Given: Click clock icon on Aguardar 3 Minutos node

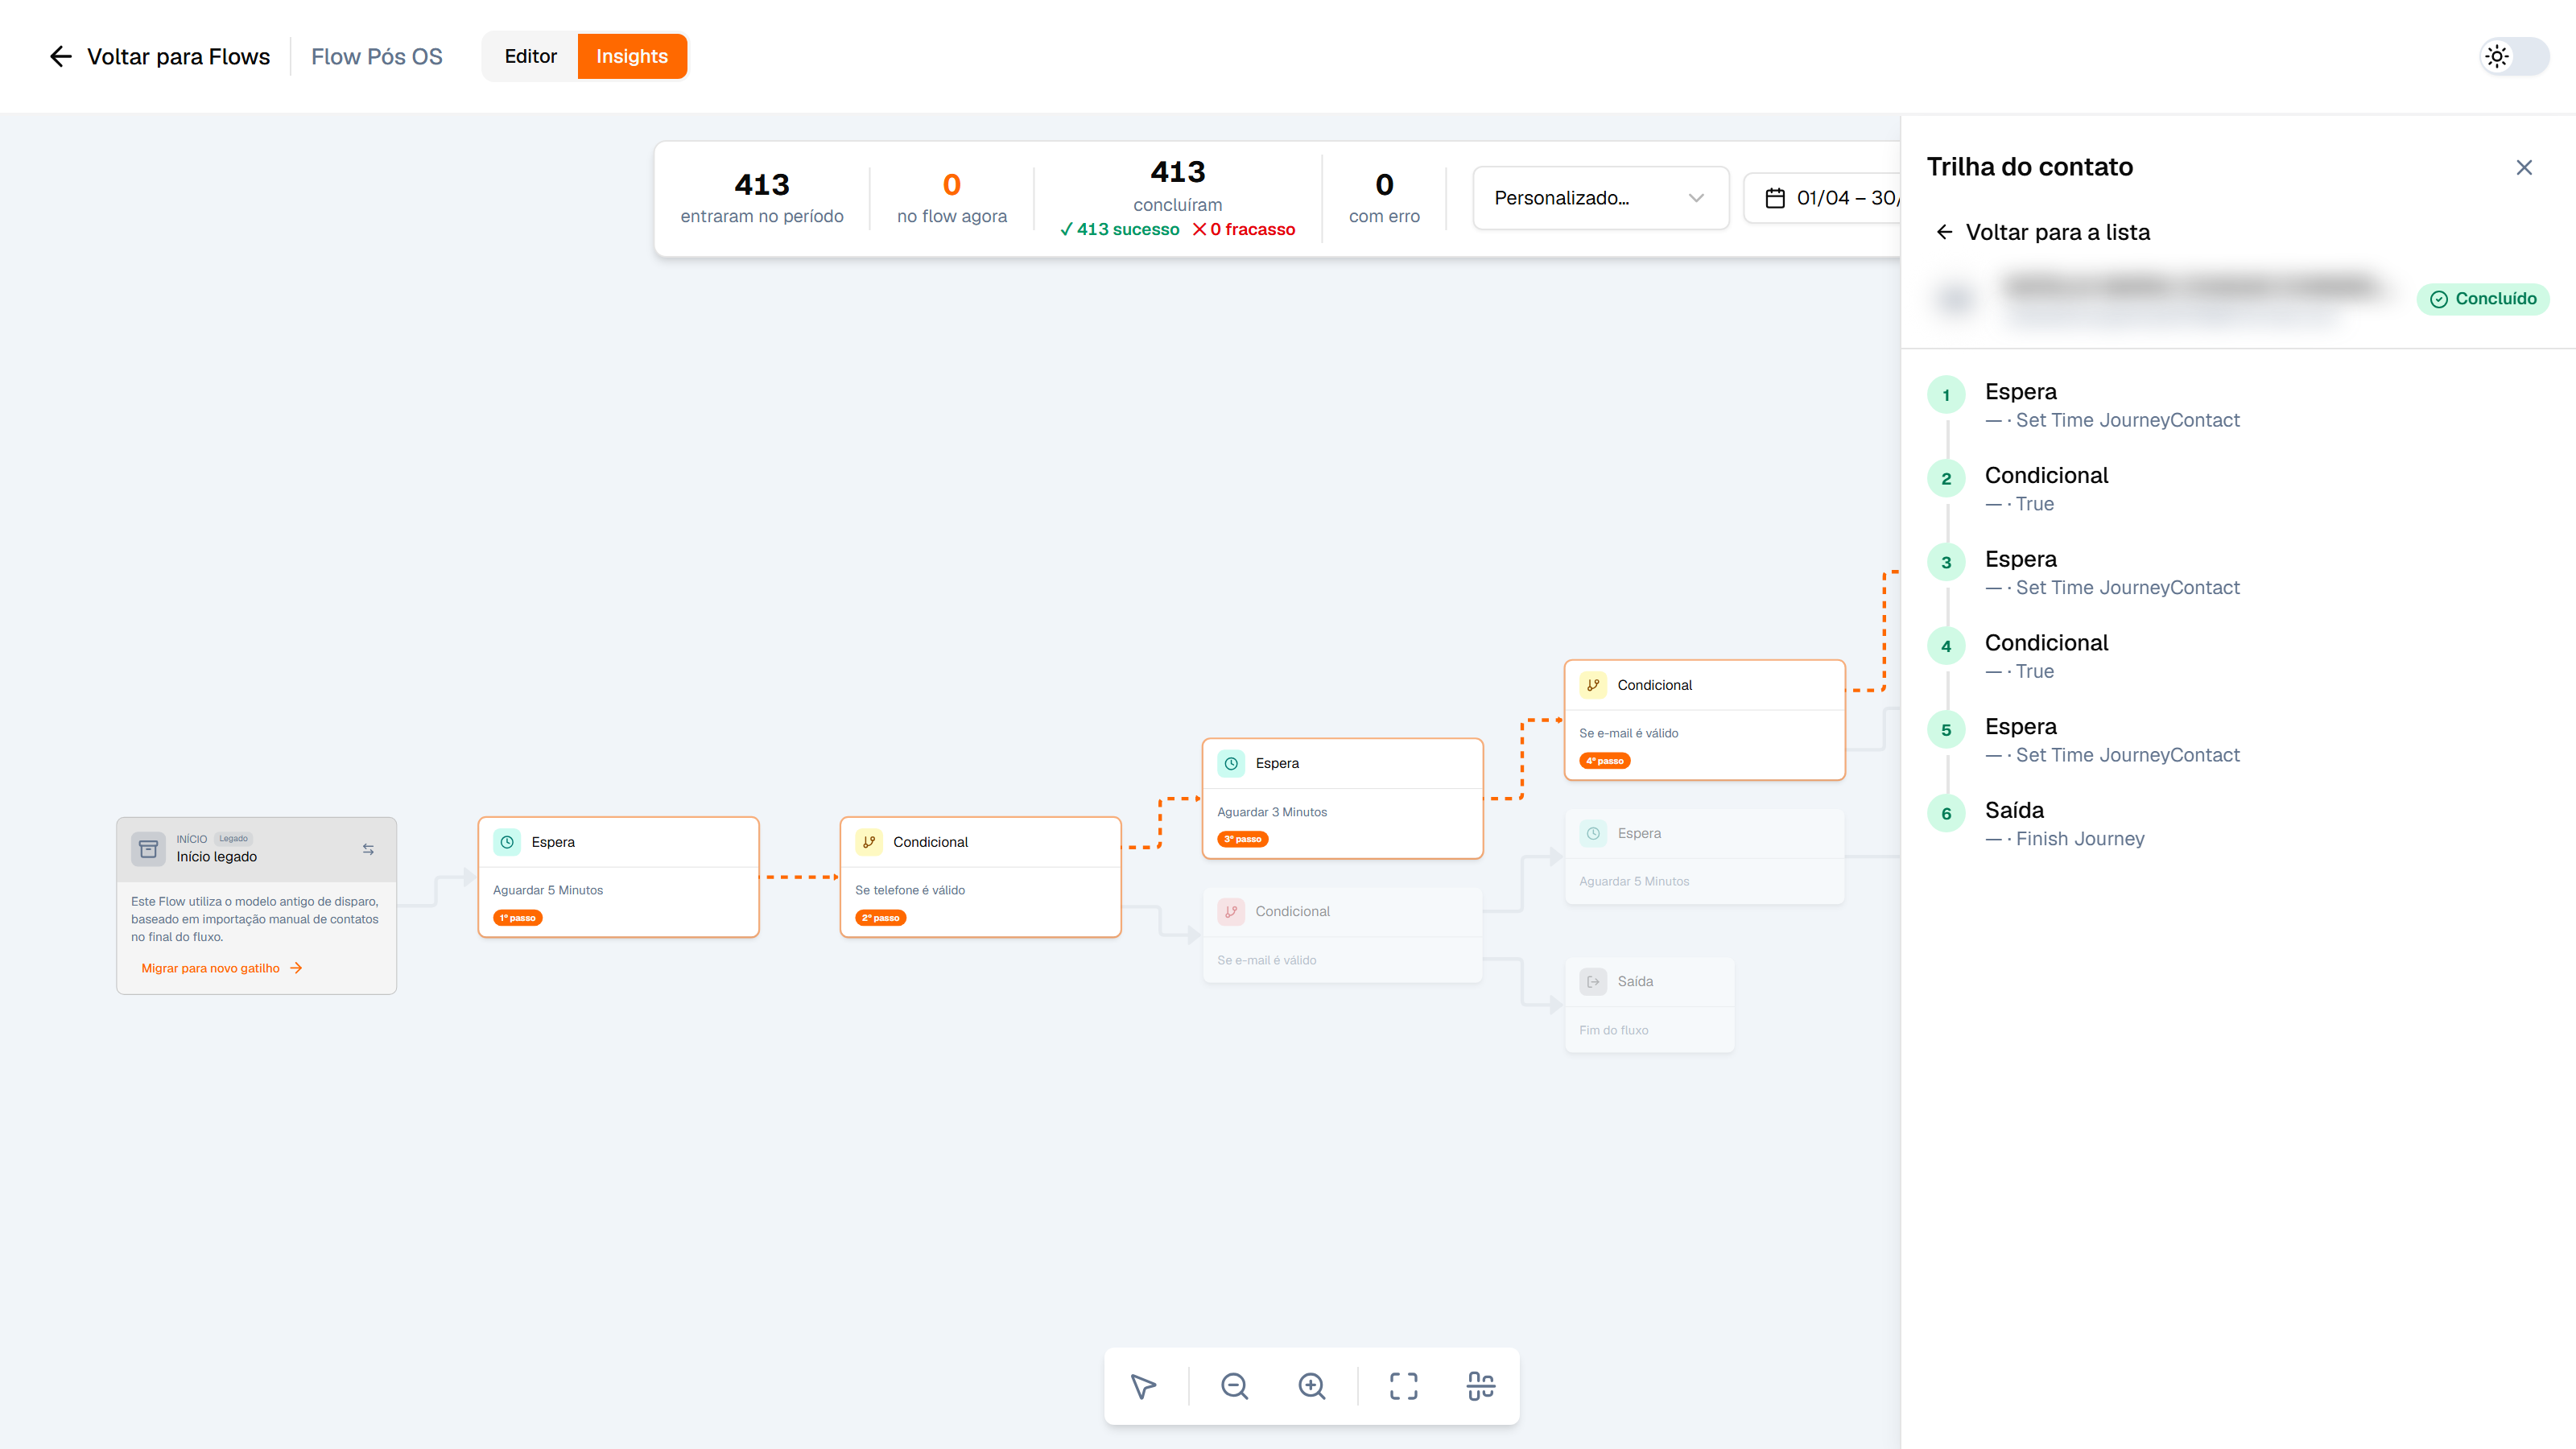Looking at the screenshot, I should pos(1231,763).
